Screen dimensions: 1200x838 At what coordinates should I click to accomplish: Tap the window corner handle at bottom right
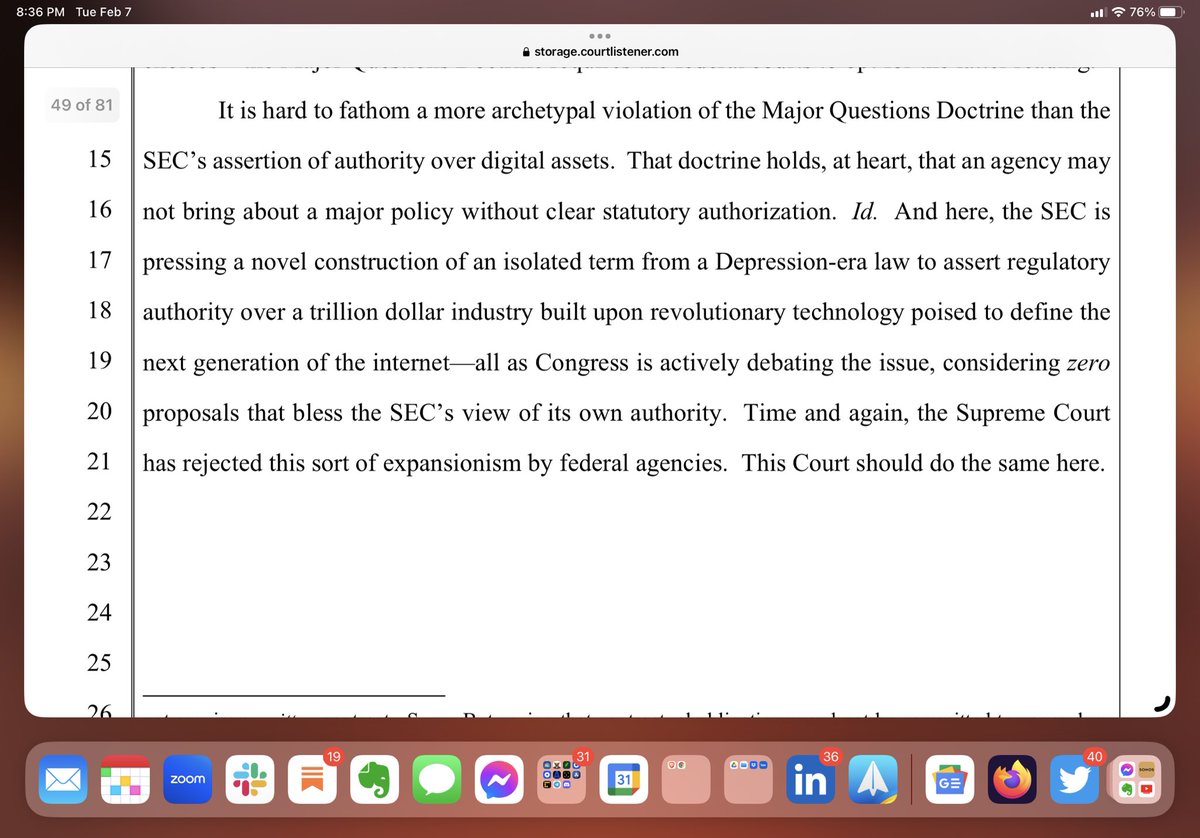tap(1162, 704)
